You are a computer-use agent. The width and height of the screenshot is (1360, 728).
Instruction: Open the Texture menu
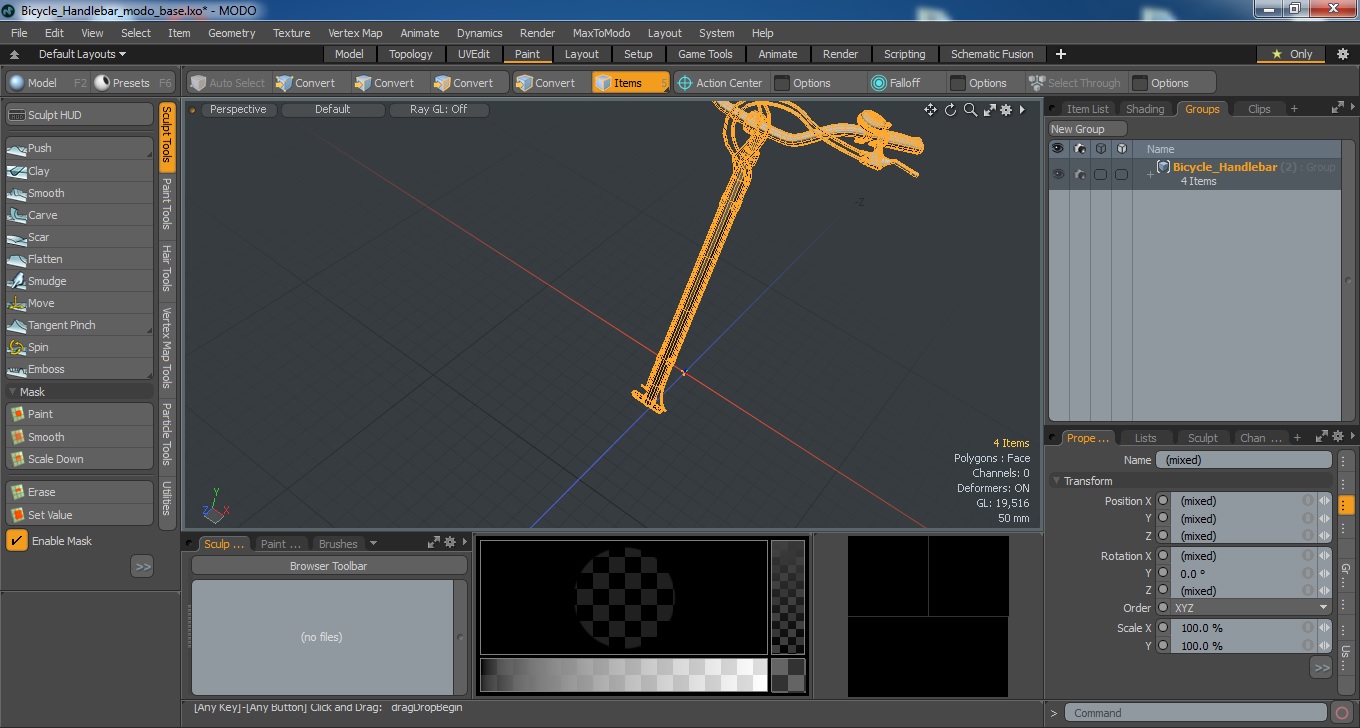pos(292,33)
